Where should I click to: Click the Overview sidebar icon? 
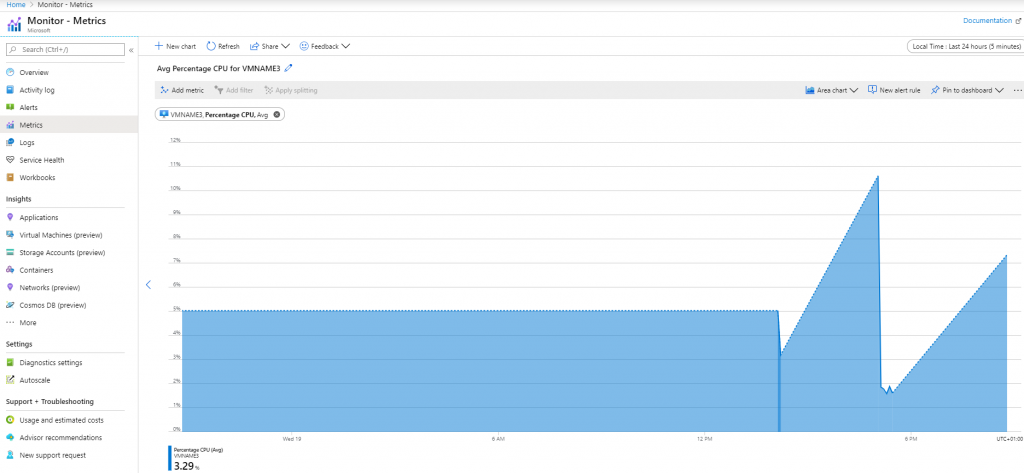point(10,73)
